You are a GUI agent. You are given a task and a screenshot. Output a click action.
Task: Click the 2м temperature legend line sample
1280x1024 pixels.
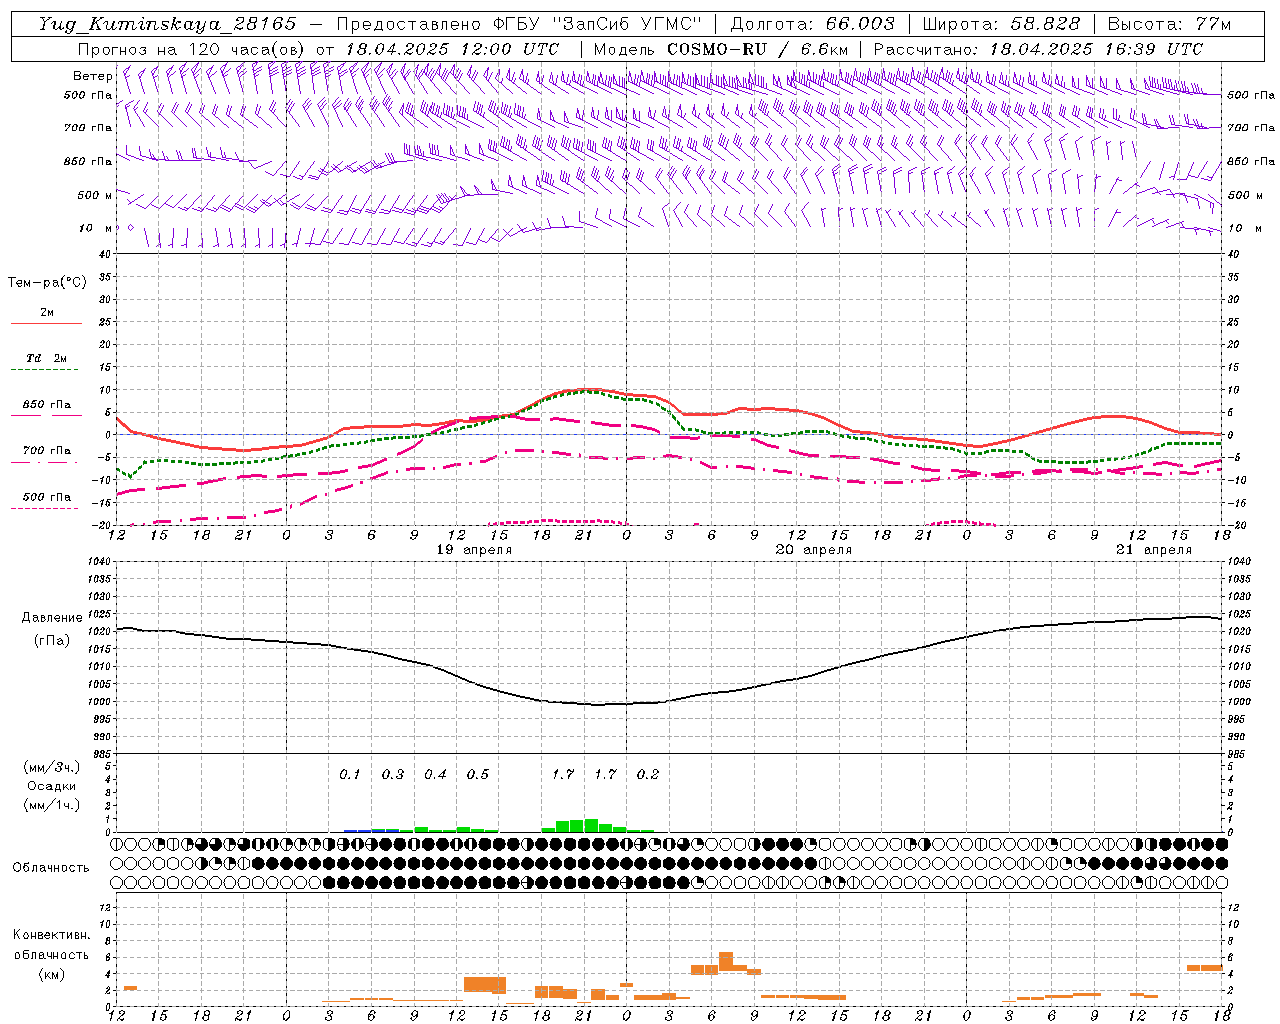[x=46, y=323]
